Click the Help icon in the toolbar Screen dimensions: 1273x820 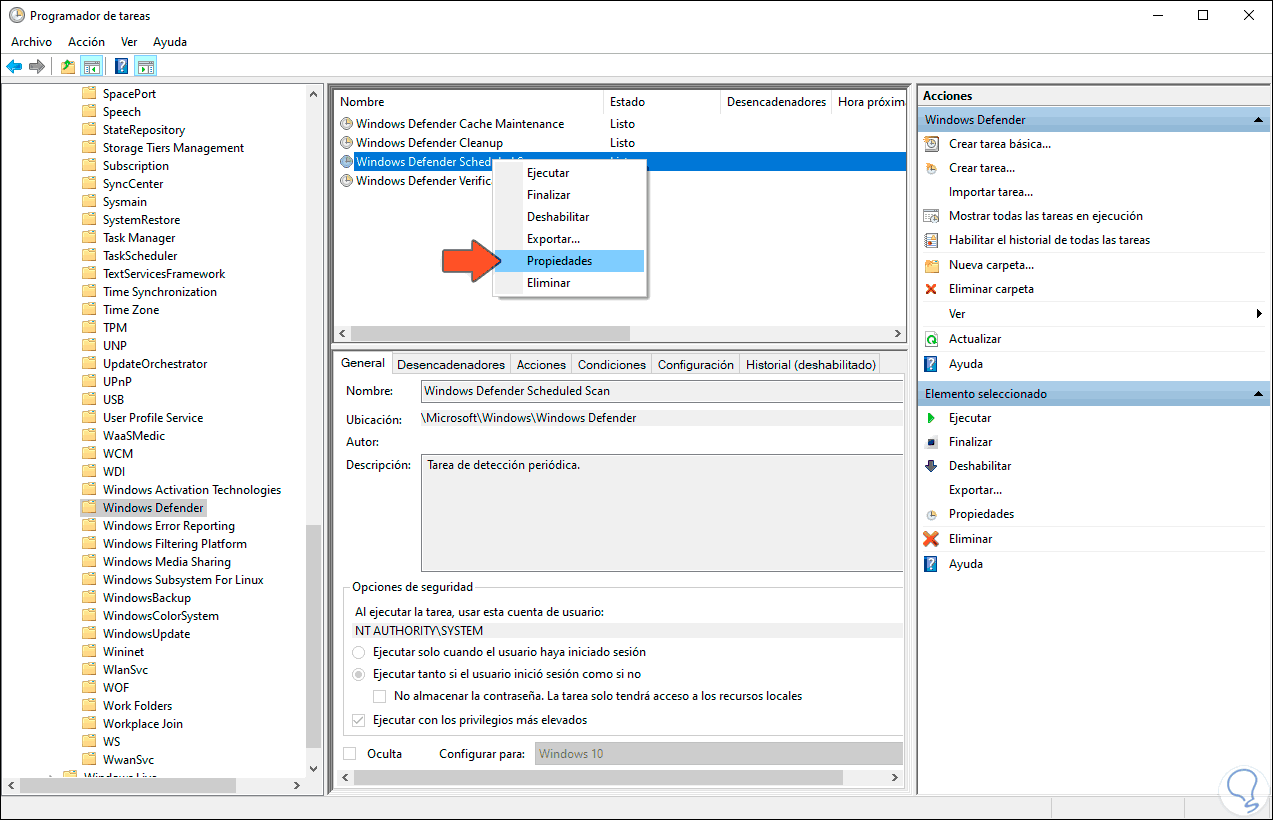click(120, 66)
